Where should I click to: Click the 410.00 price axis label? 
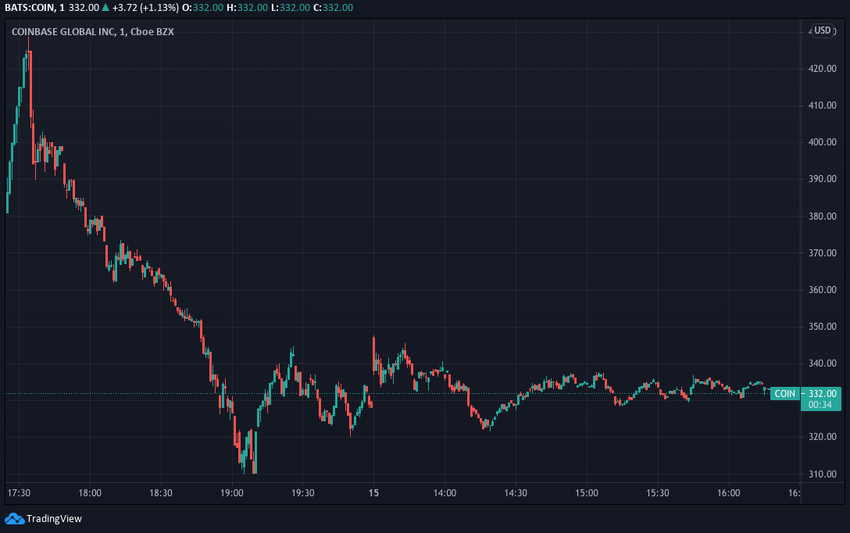[x=822, y=105]
